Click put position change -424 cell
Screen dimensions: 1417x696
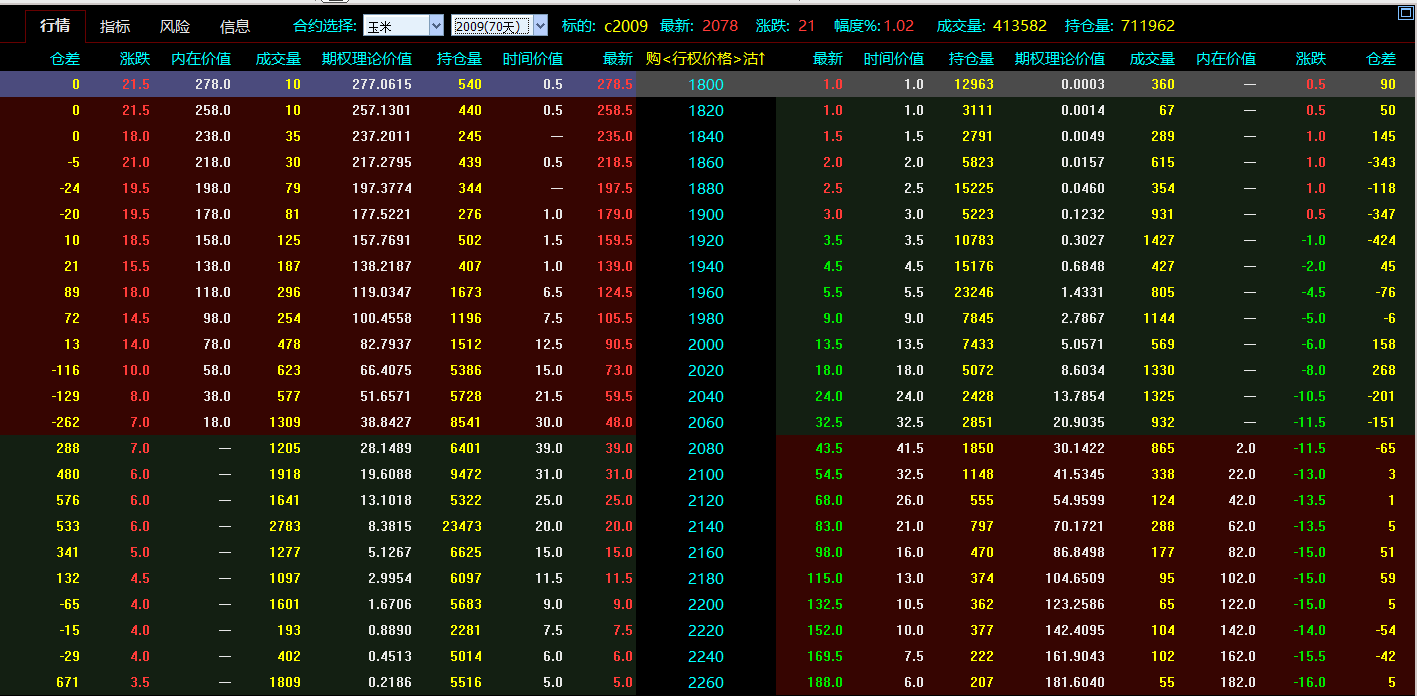tap(1381, 240)
